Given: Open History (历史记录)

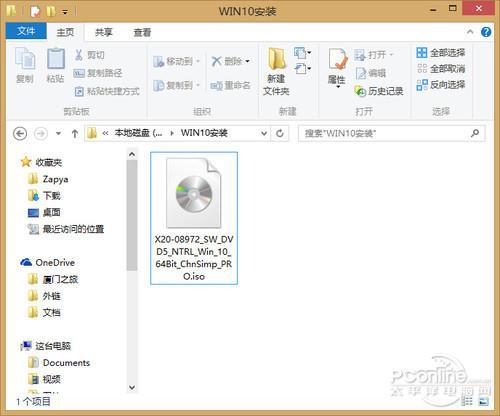Looking at the screenshot, I should tap(379, 91).
